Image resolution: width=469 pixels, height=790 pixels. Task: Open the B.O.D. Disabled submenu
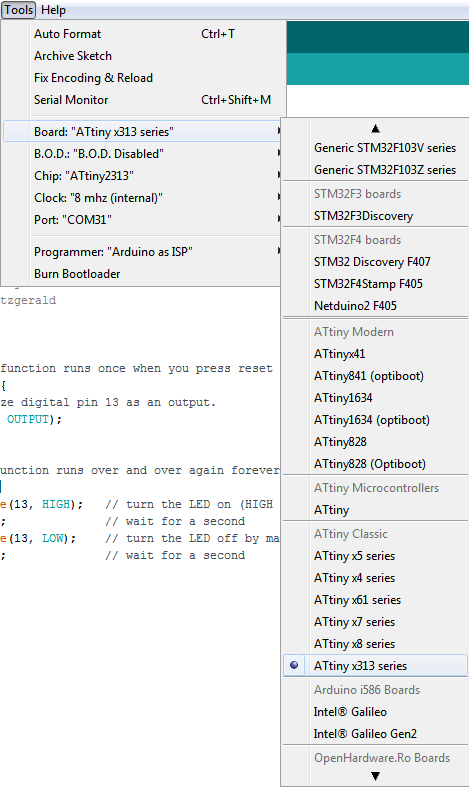(142, 154)
